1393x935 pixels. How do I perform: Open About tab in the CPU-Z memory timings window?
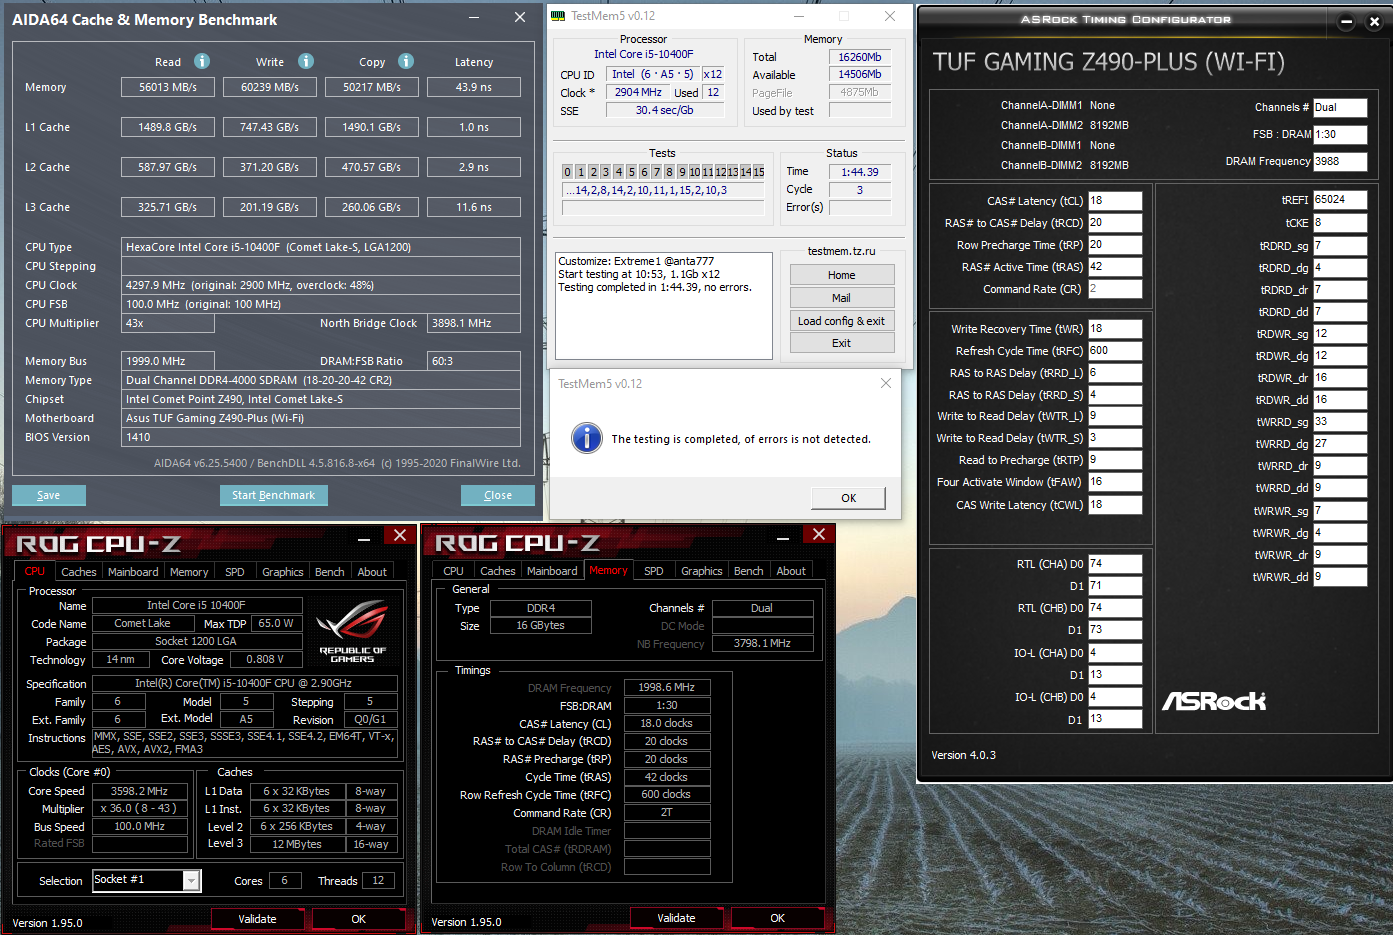click(791, 571)
